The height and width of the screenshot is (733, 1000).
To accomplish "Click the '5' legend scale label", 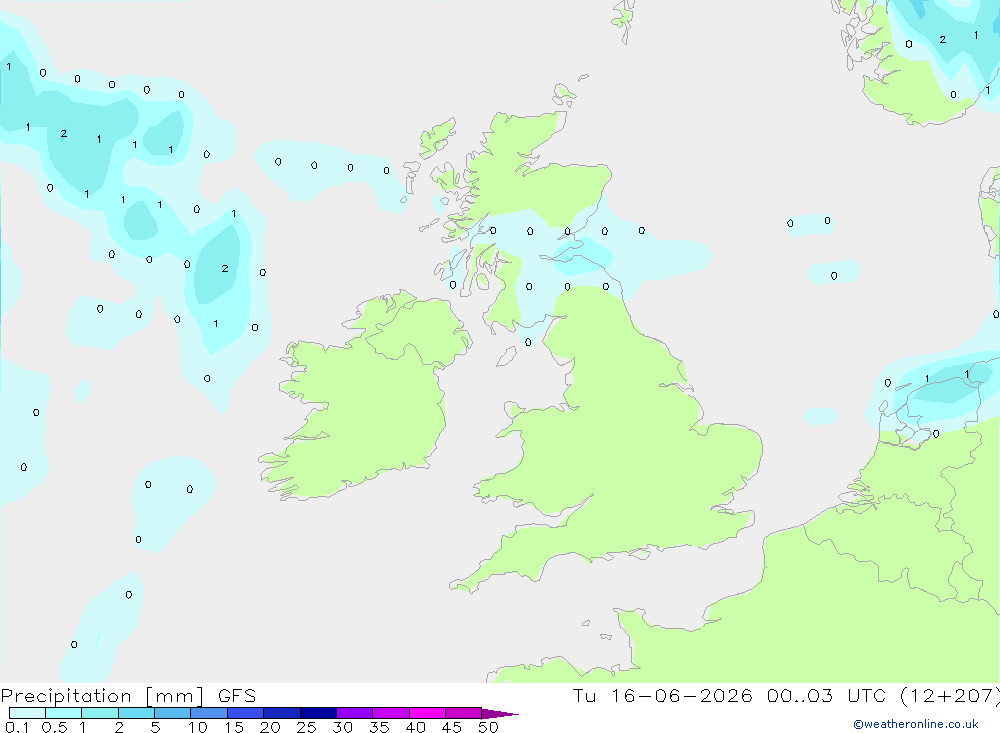I will click(155, 727).
